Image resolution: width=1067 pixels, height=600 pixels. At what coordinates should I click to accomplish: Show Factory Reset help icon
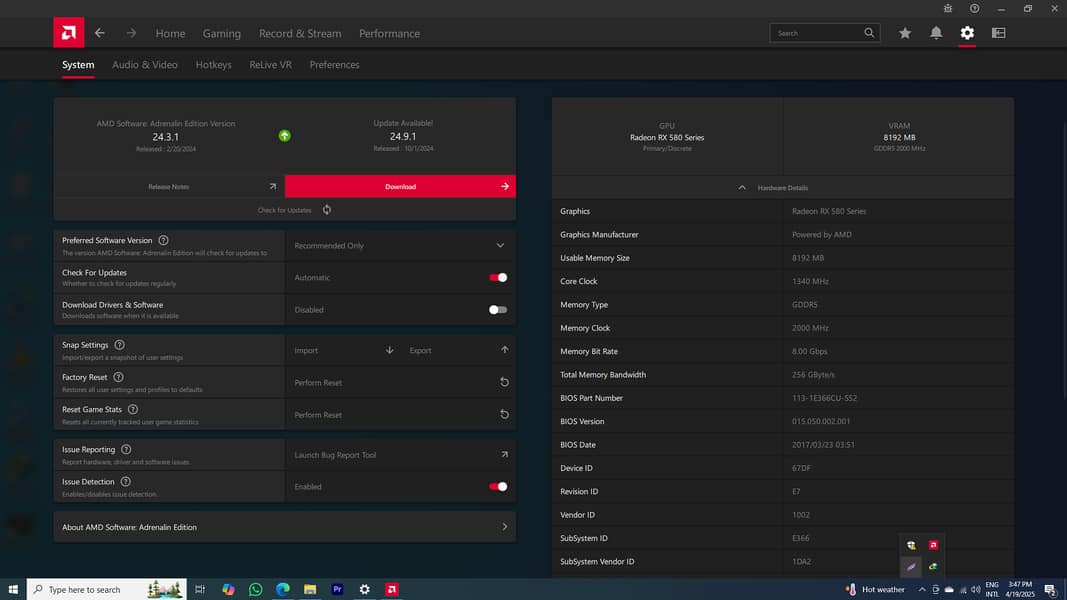click(118, 377)
